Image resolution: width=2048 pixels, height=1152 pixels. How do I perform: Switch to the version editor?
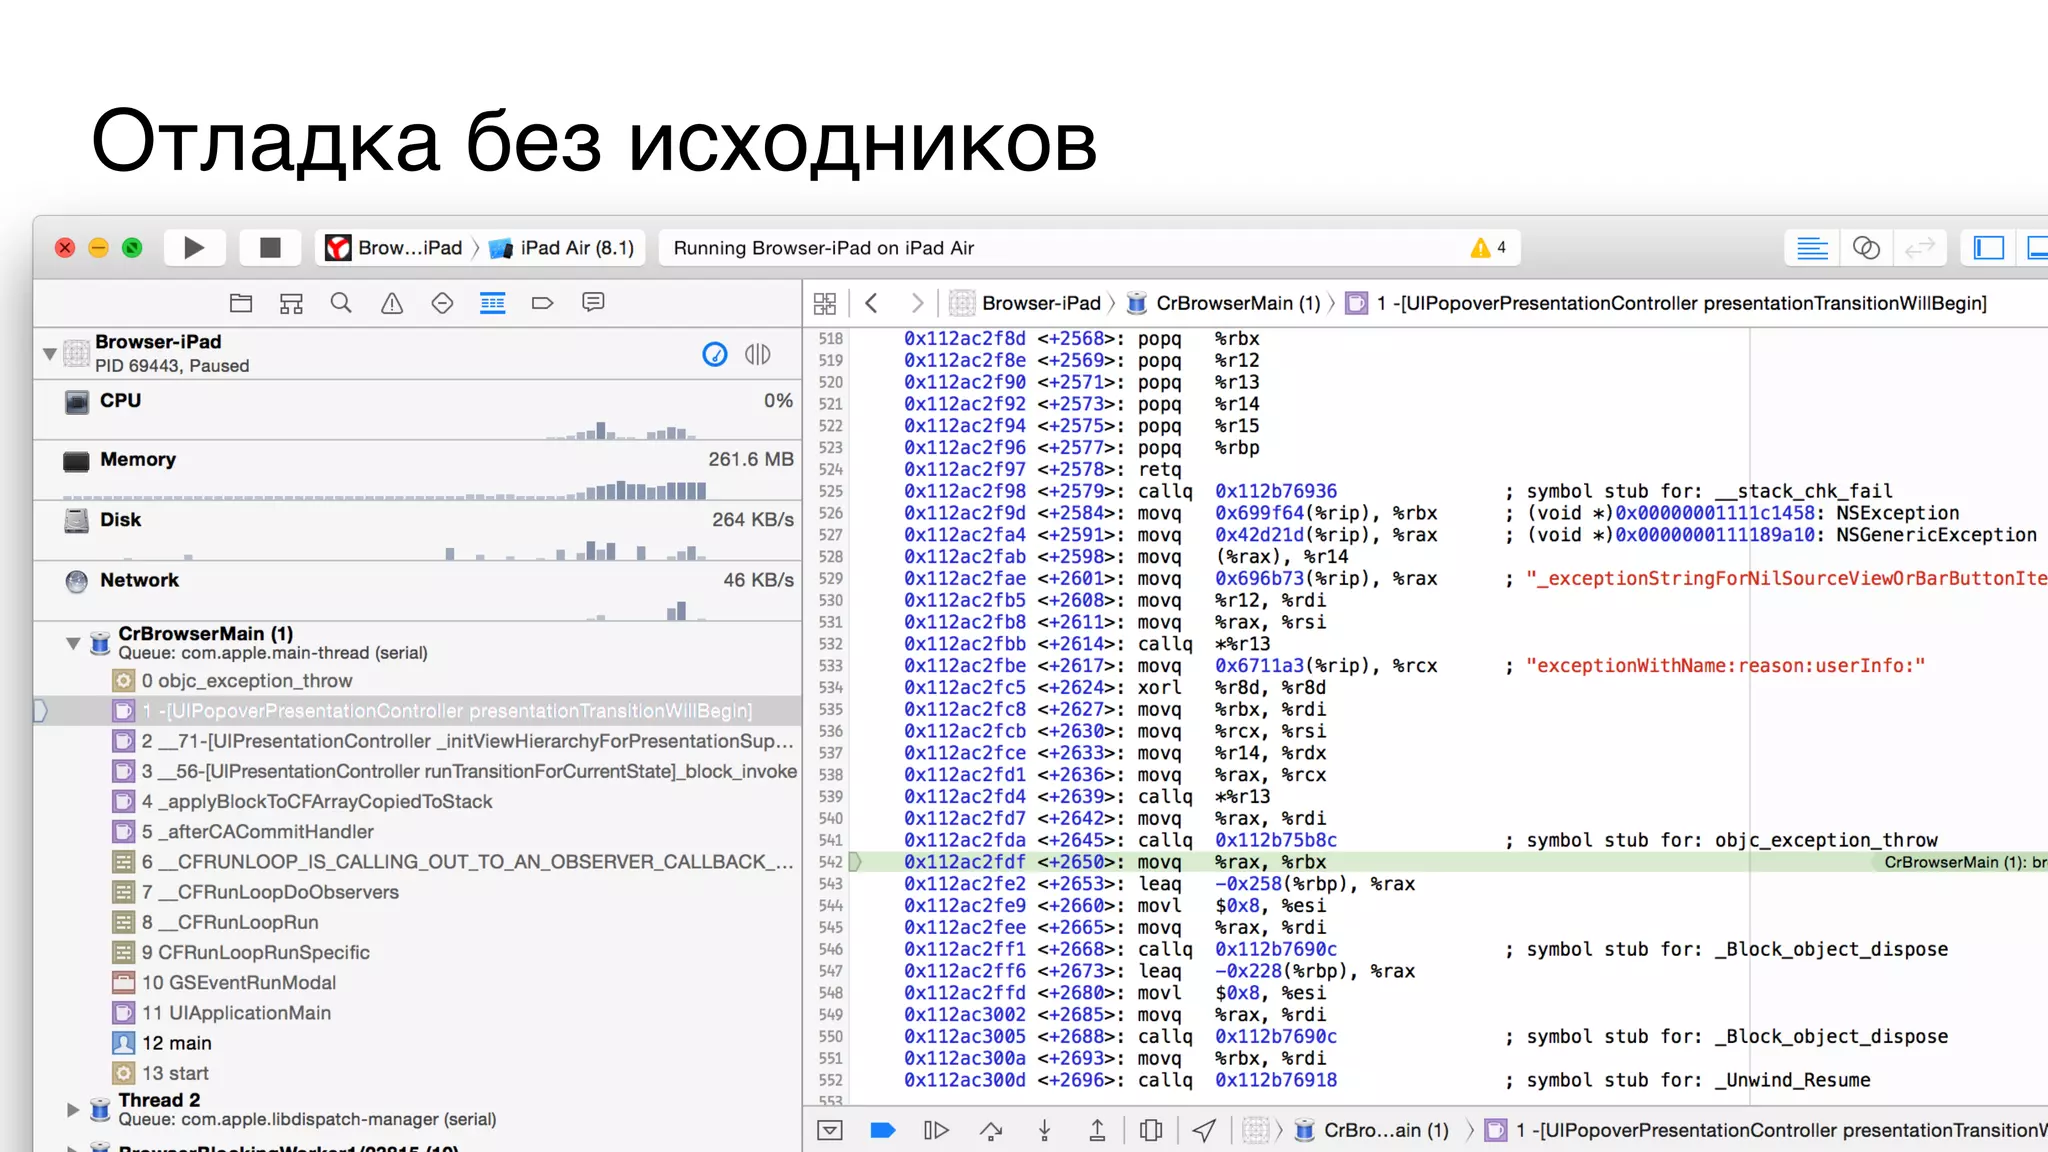coord(1919,248)
